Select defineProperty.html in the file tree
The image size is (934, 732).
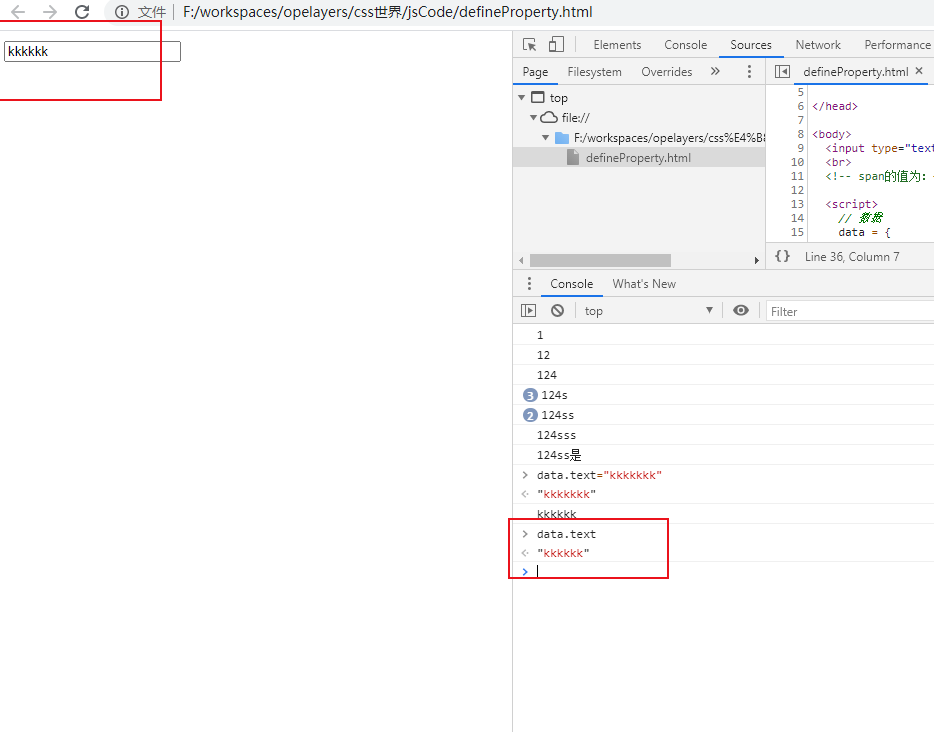coord(639,158)
